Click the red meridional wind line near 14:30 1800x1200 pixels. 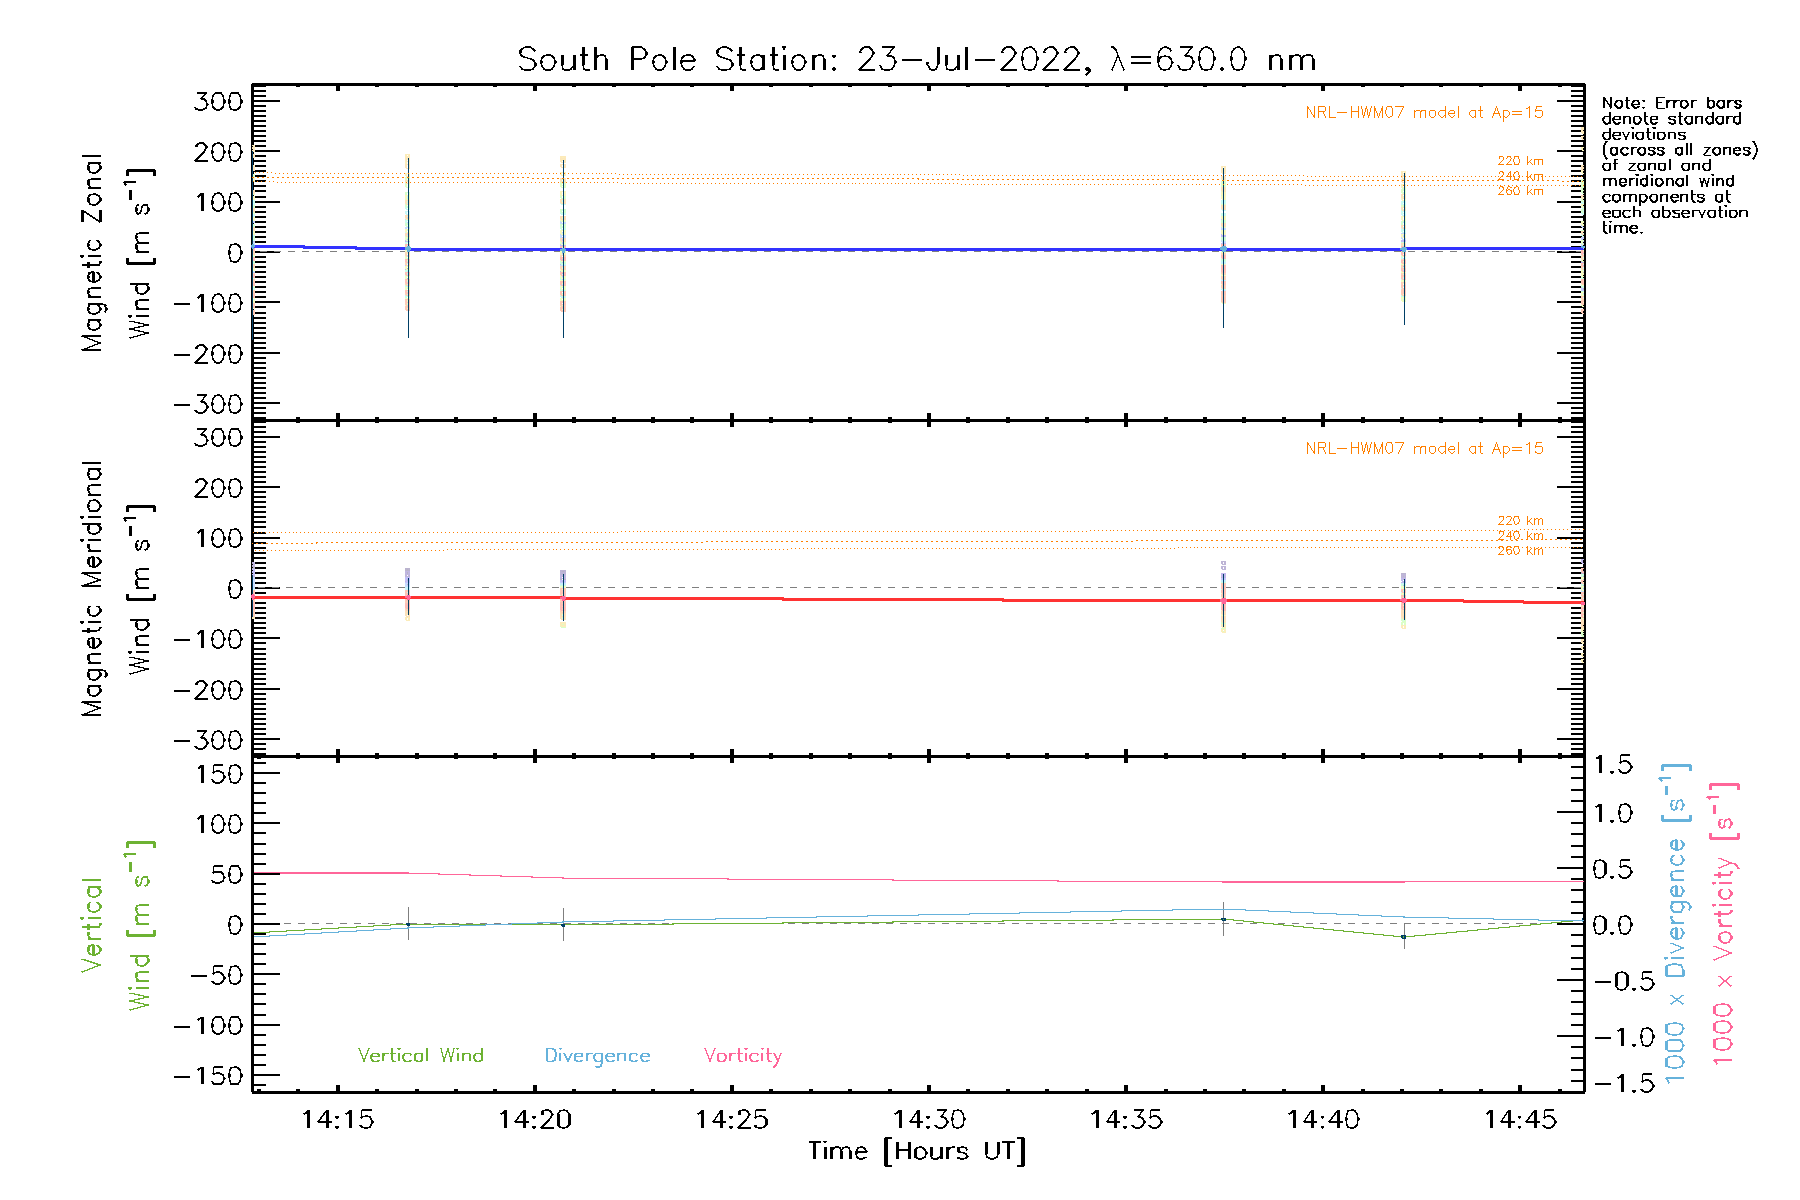(929, 599)
